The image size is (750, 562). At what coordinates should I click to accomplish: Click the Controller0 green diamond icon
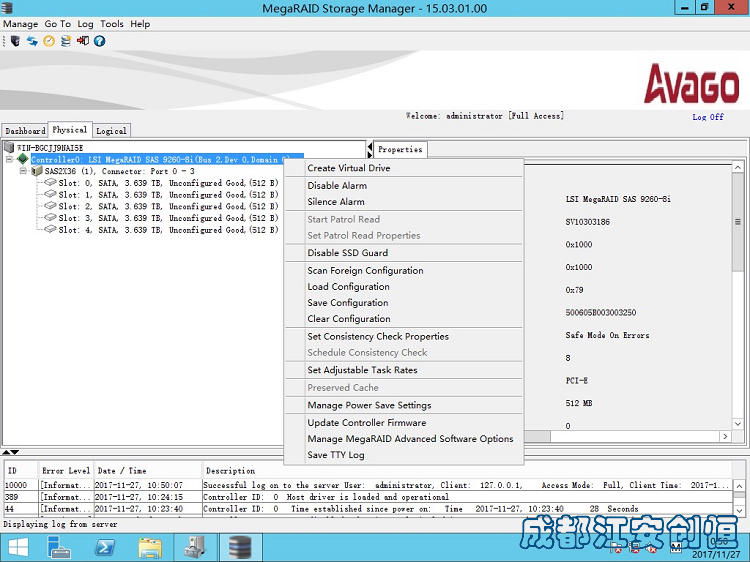22,159
